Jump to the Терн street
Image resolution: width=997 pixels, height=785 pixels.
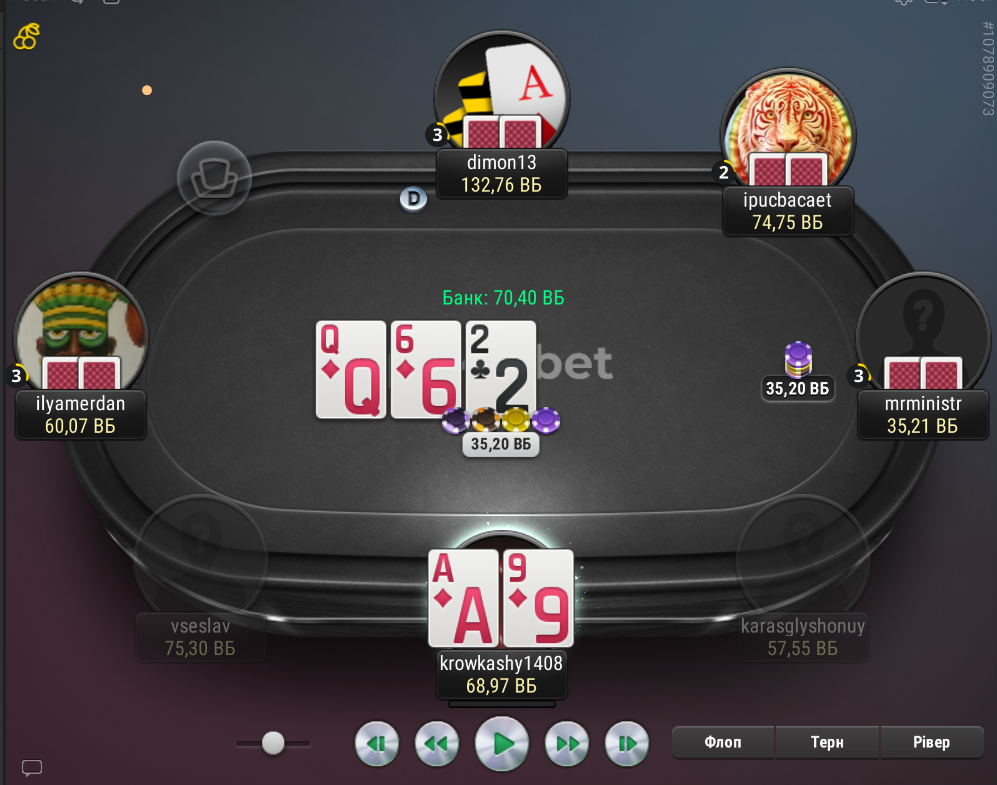tap(827, 742)
